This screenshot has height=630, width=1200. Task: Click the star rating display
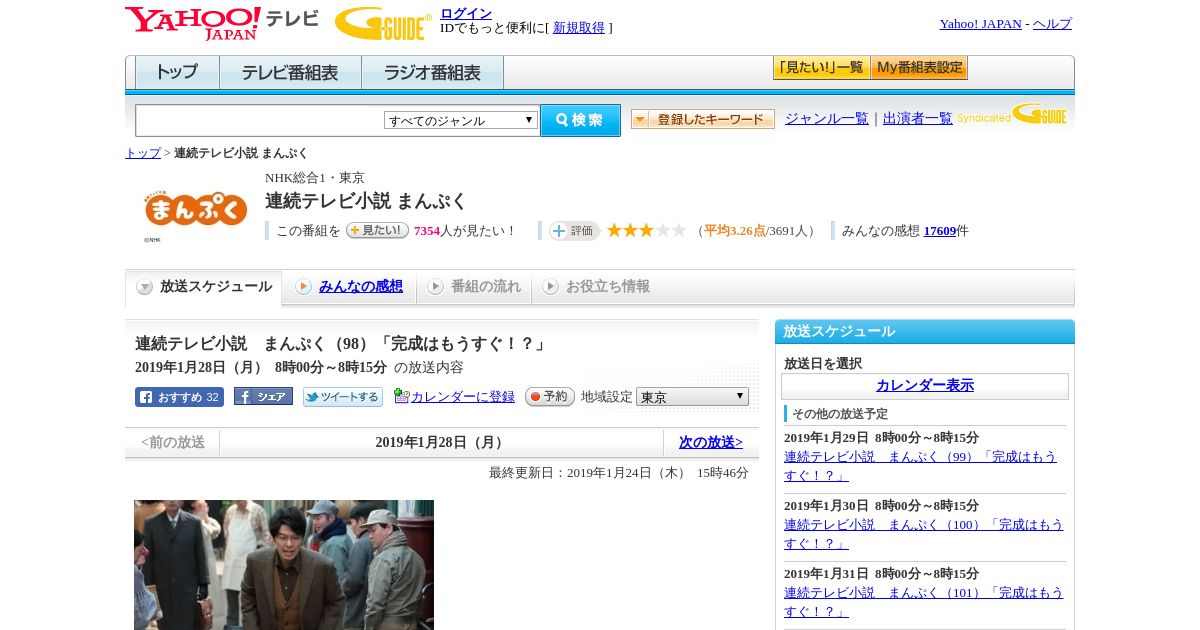coord(646,230)
